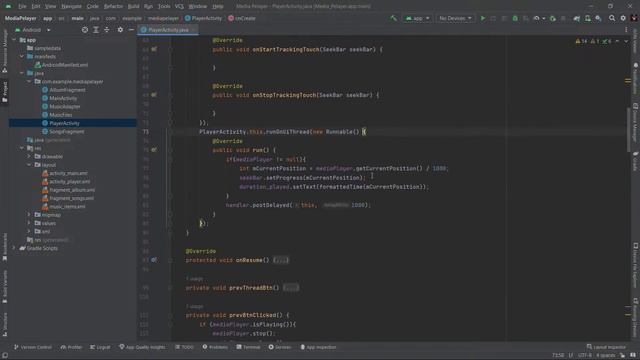The width and height of the screenshot is (640, 360).
Task: Open IDE settings gear in main toolbar
Action: [623, 18]
